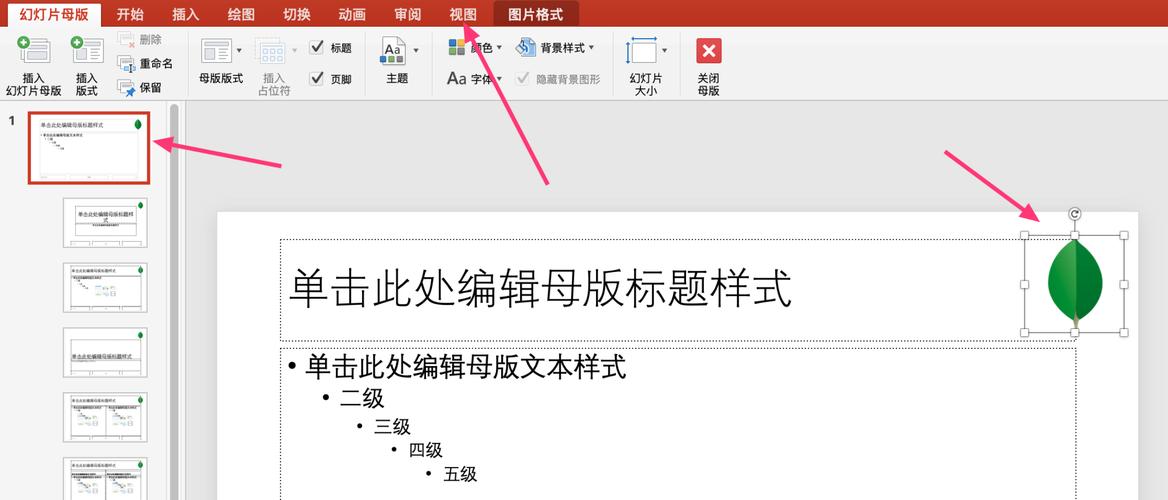Viewport: 1168px width, 500px height.
Task: Open the 插入 (Insert) tab
Action: tap(185, 14)
